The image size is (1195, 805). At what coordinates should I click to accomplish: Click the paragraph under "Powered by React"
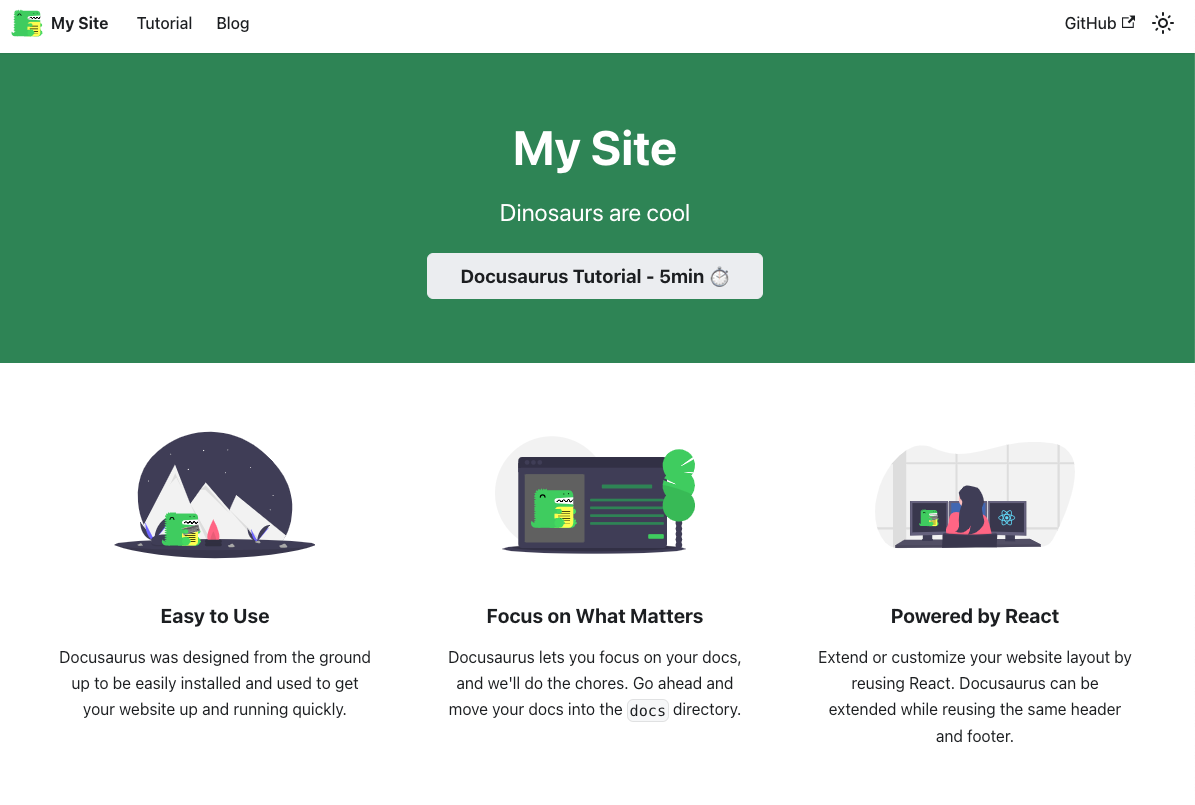tap(974, 697)
